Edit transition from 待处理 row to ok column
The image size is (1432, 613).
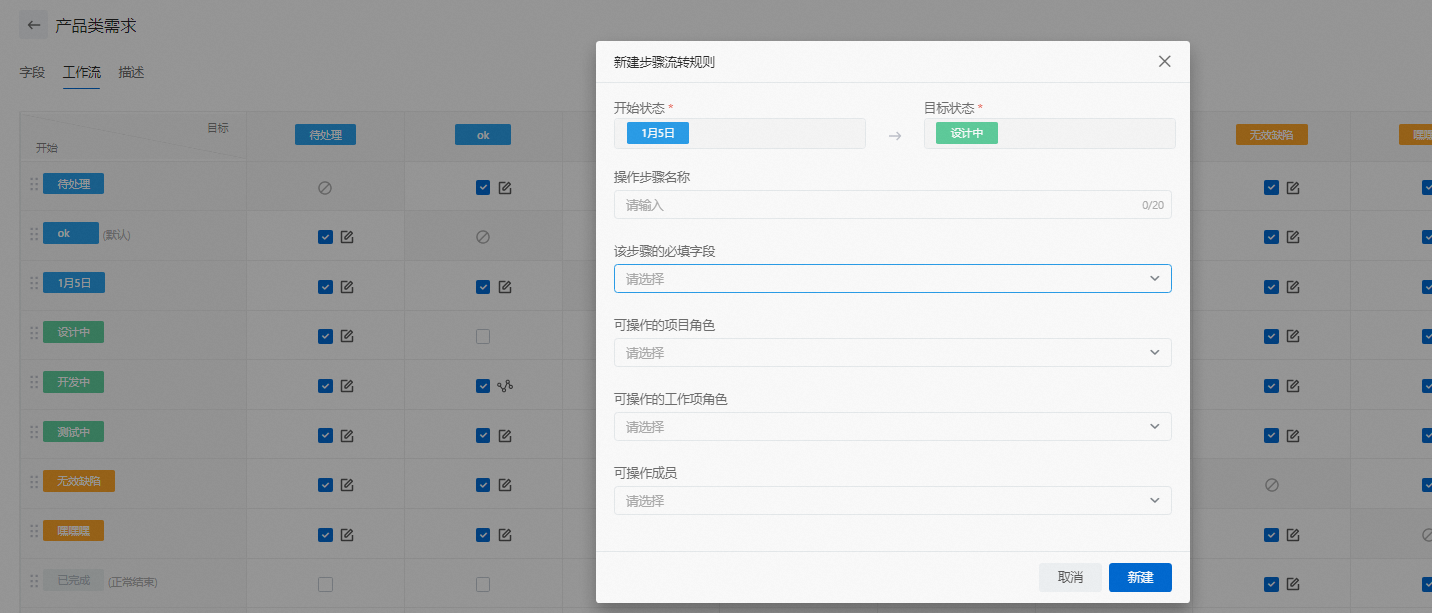click(505, 187)
